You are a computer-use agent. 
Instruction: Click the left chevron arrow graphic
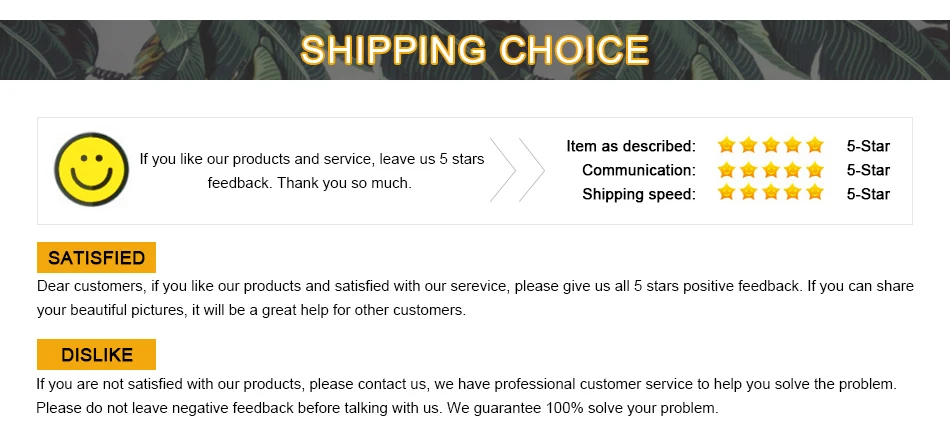coord(503,170)
